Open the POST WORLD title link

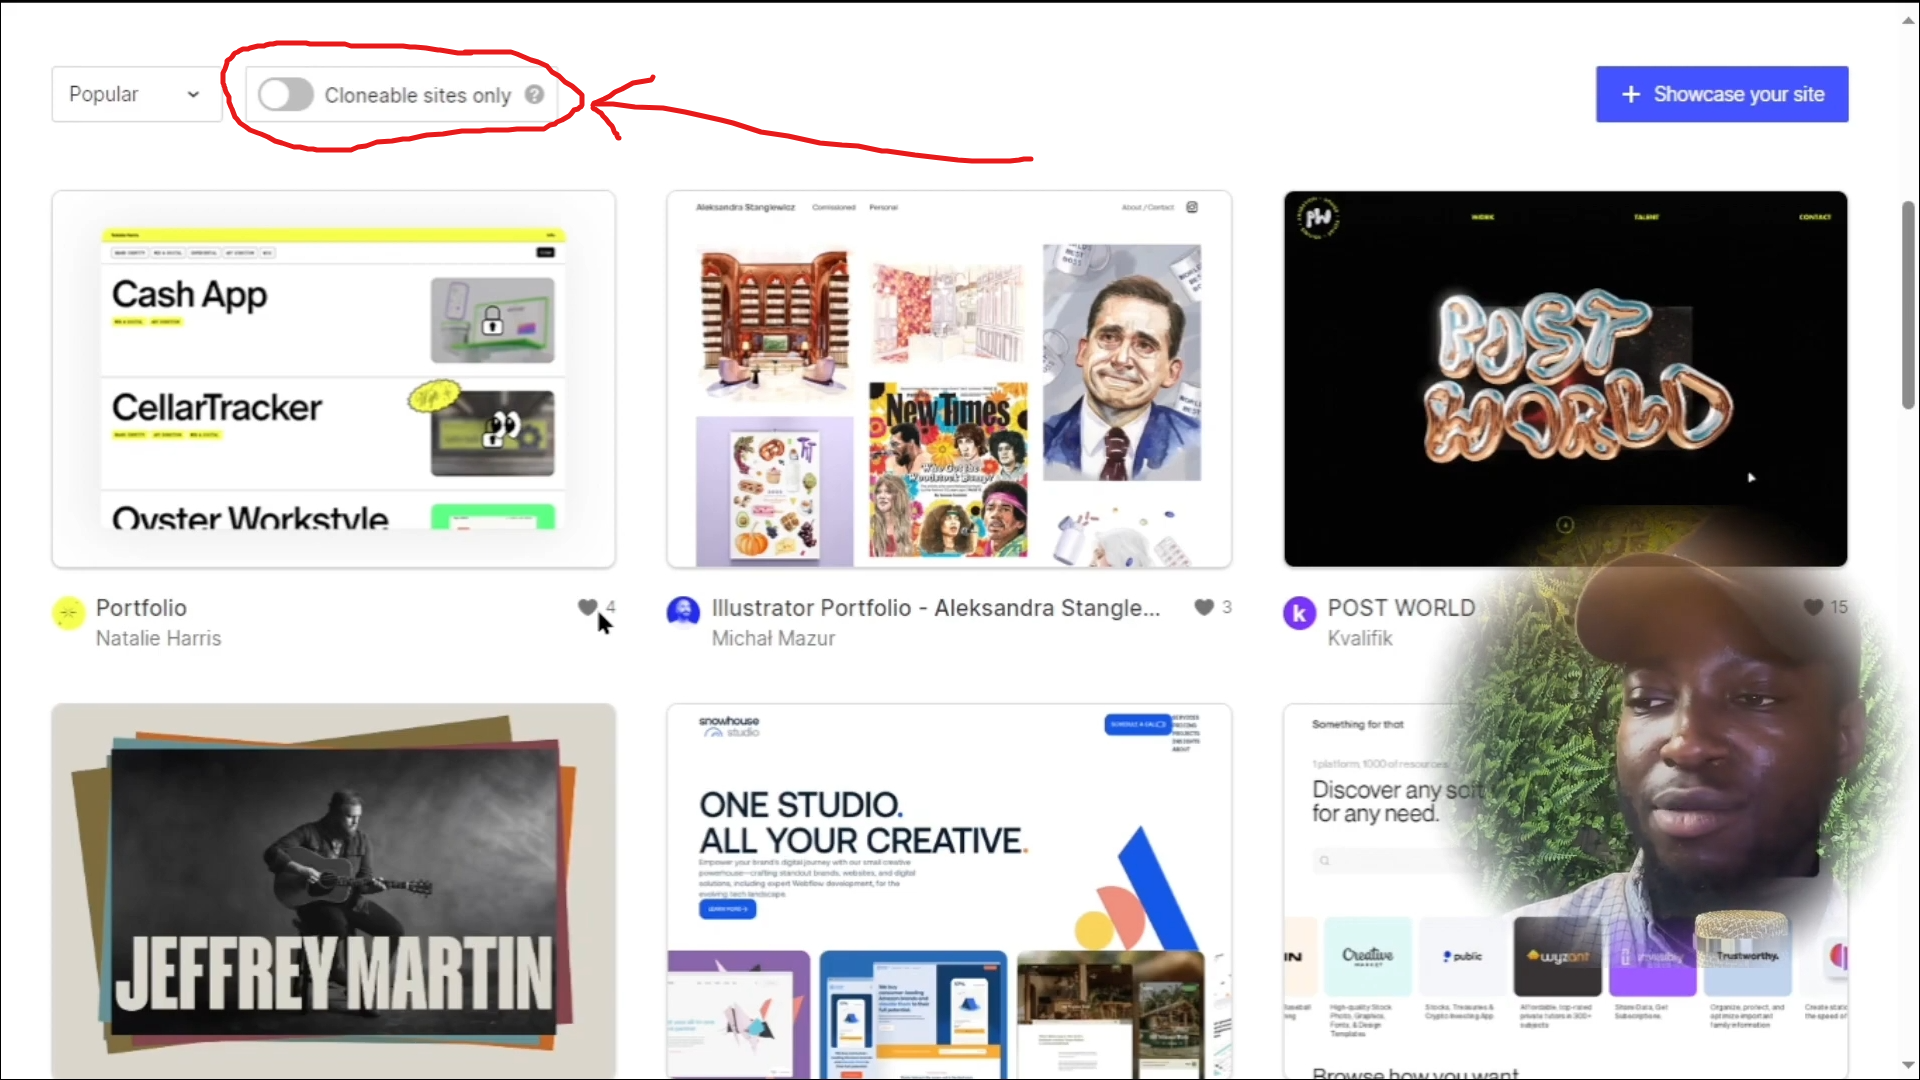click(1401, 608)
